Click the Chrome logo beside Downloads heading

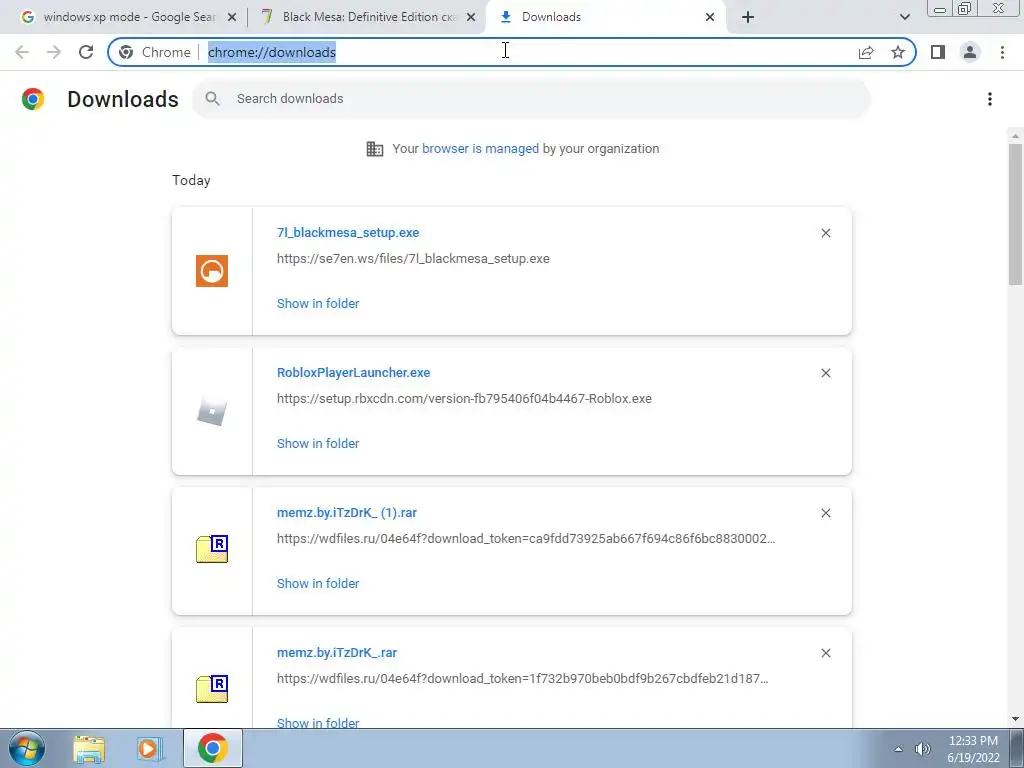33,99
